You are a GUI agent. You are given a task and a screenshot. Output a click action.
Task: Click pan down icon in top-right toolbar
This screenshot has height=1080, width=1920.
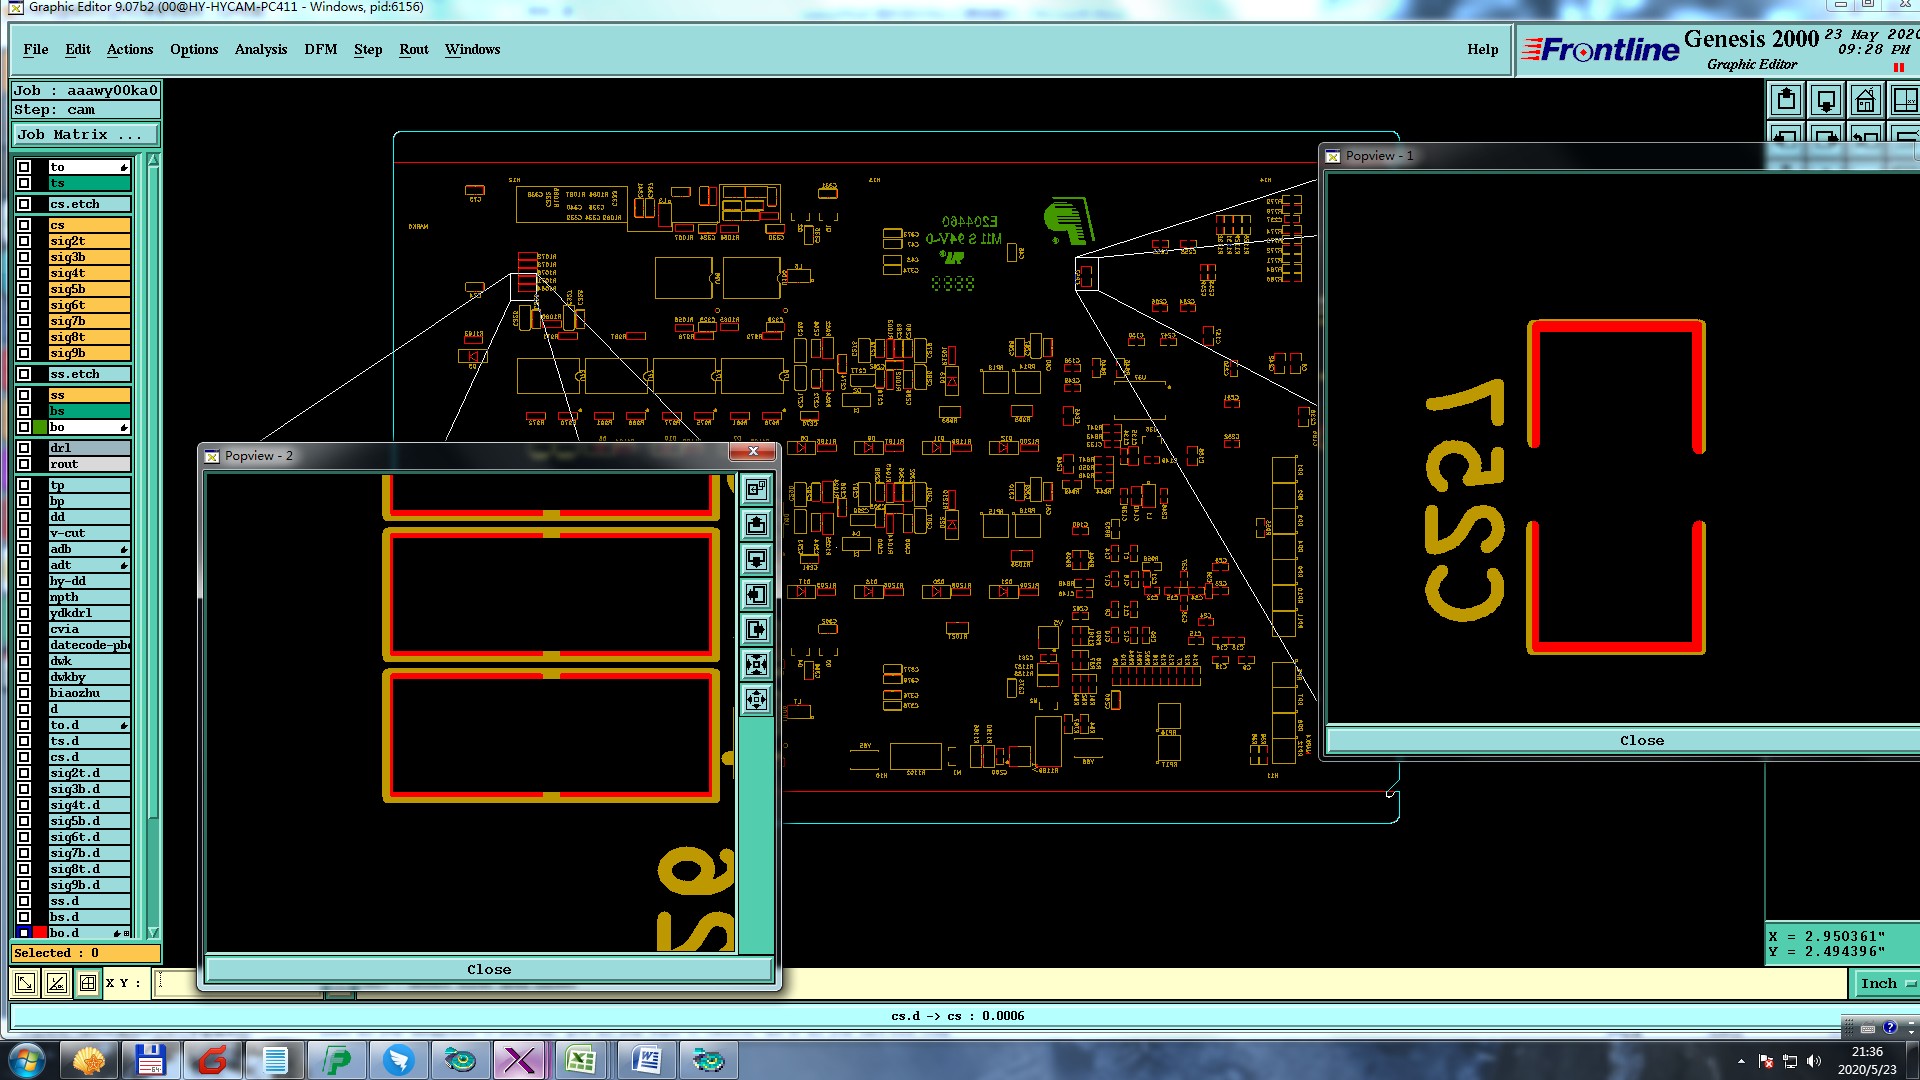tap(1826, 100)
